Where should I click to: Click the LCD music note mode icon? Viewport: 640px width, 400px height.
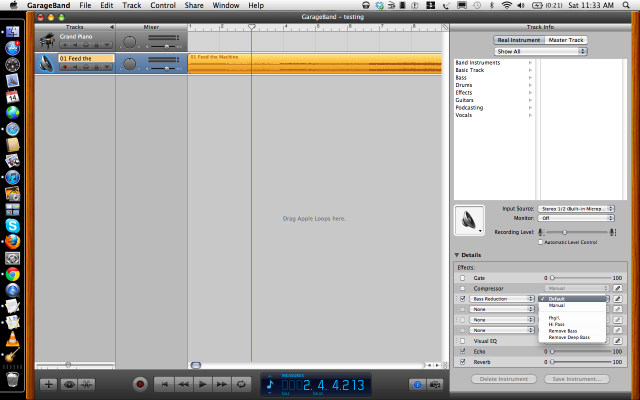click(270, 384)
